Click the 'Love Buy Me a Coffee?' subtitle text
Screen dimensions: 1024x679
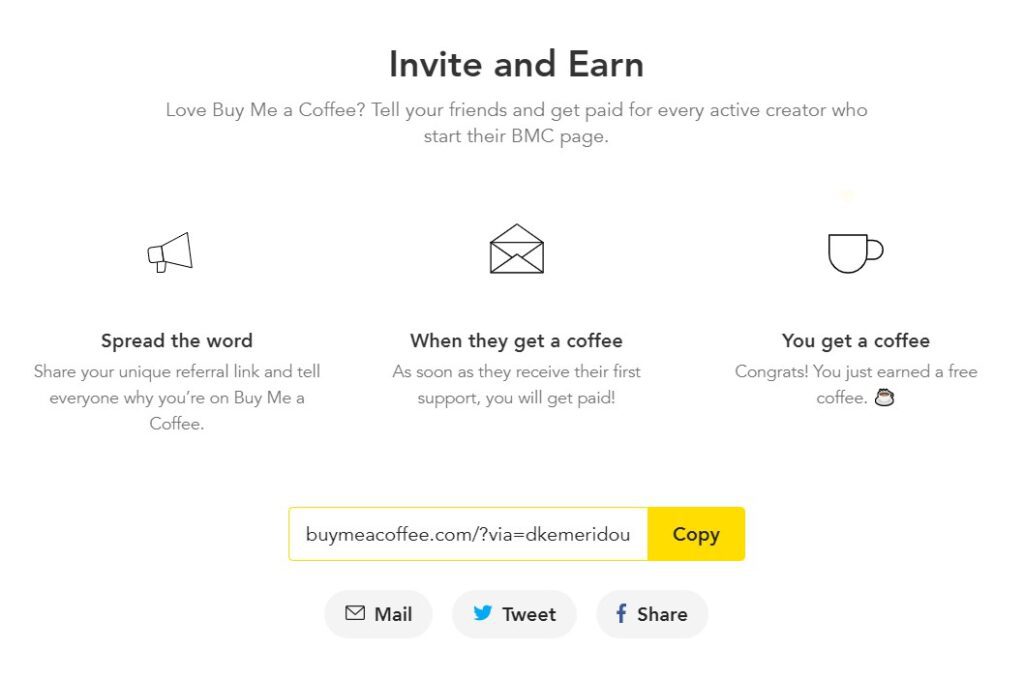[x=517, y=123]
